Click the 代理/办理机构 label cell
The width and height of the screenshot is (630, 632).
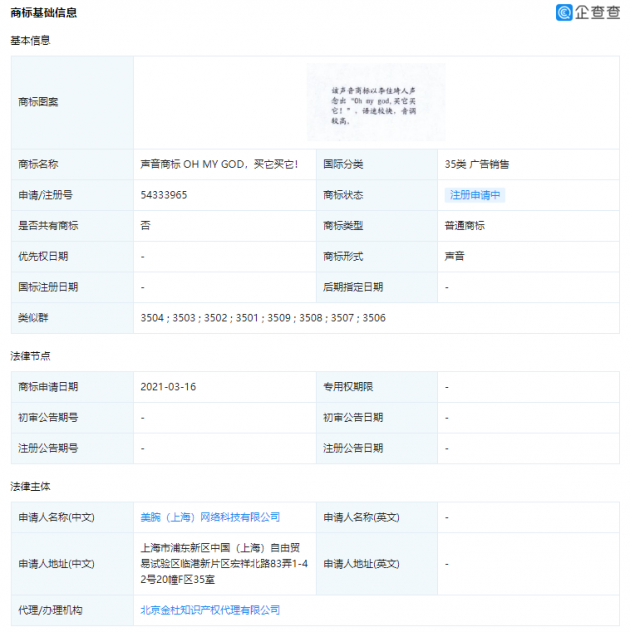(x=73, y=610)
